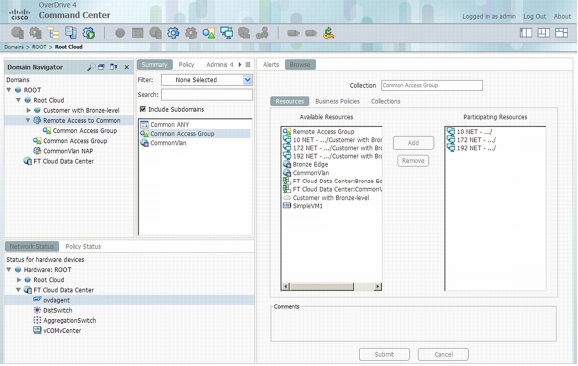Open the yellow hierarchy tree toolbar icon
578x366 pixels.
click(53, 33)
